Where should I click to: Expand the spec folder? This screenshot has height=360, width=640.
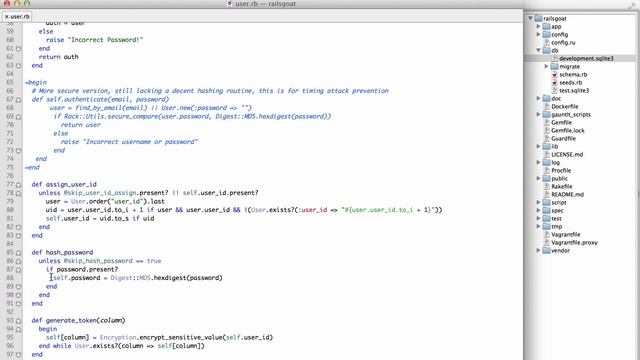[x=538, y=210]
